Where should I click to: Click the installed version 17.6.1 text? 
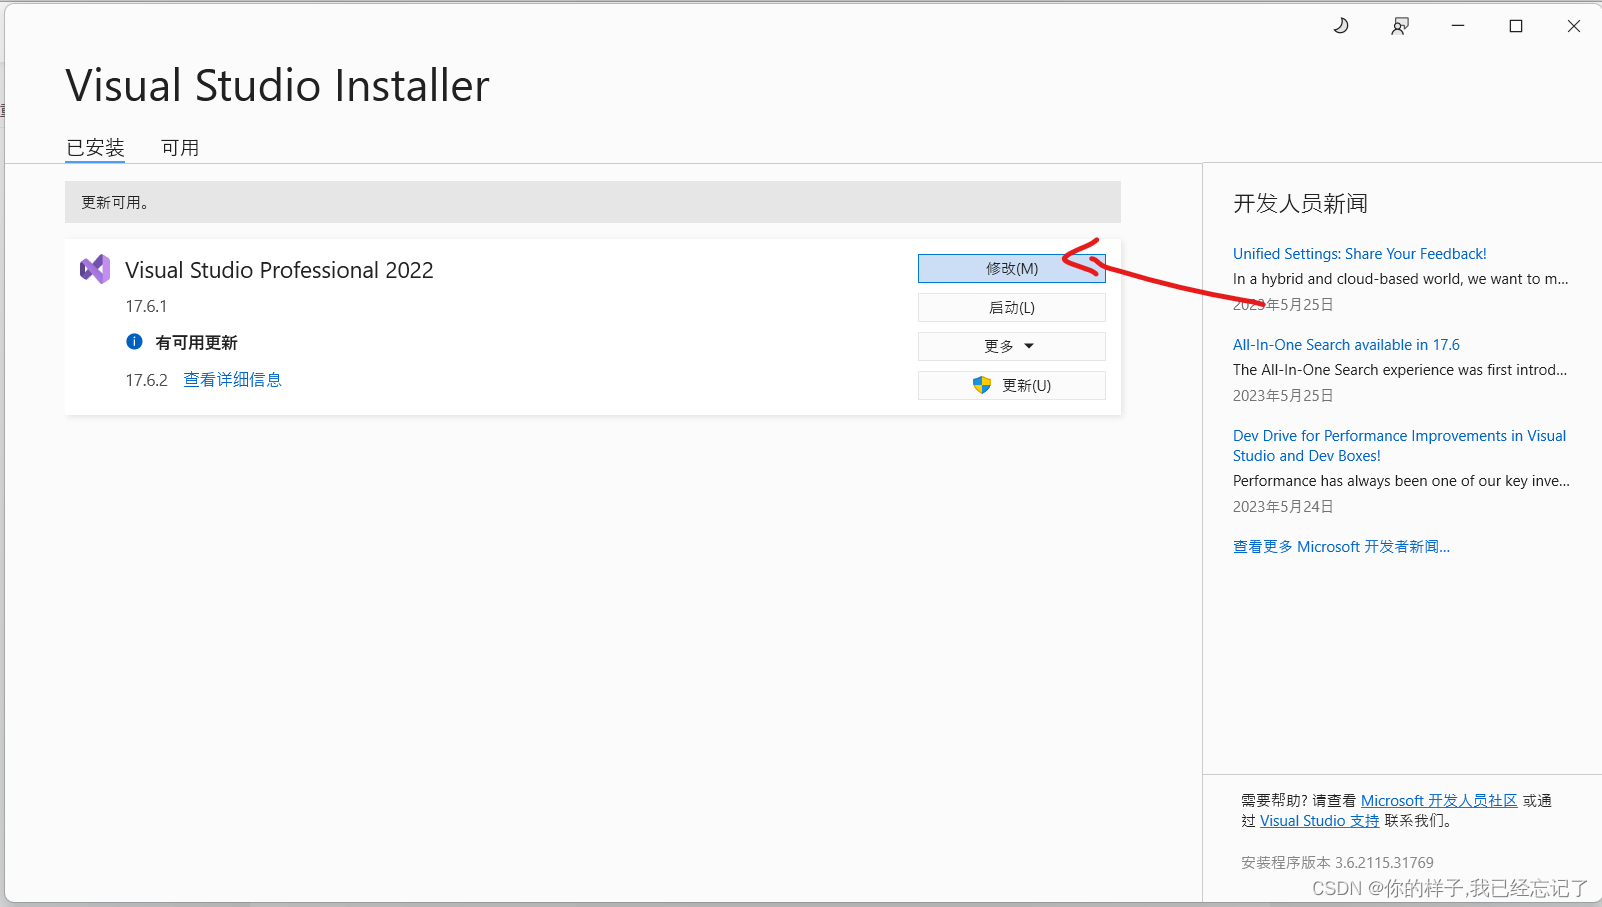[x=146, y=307]
